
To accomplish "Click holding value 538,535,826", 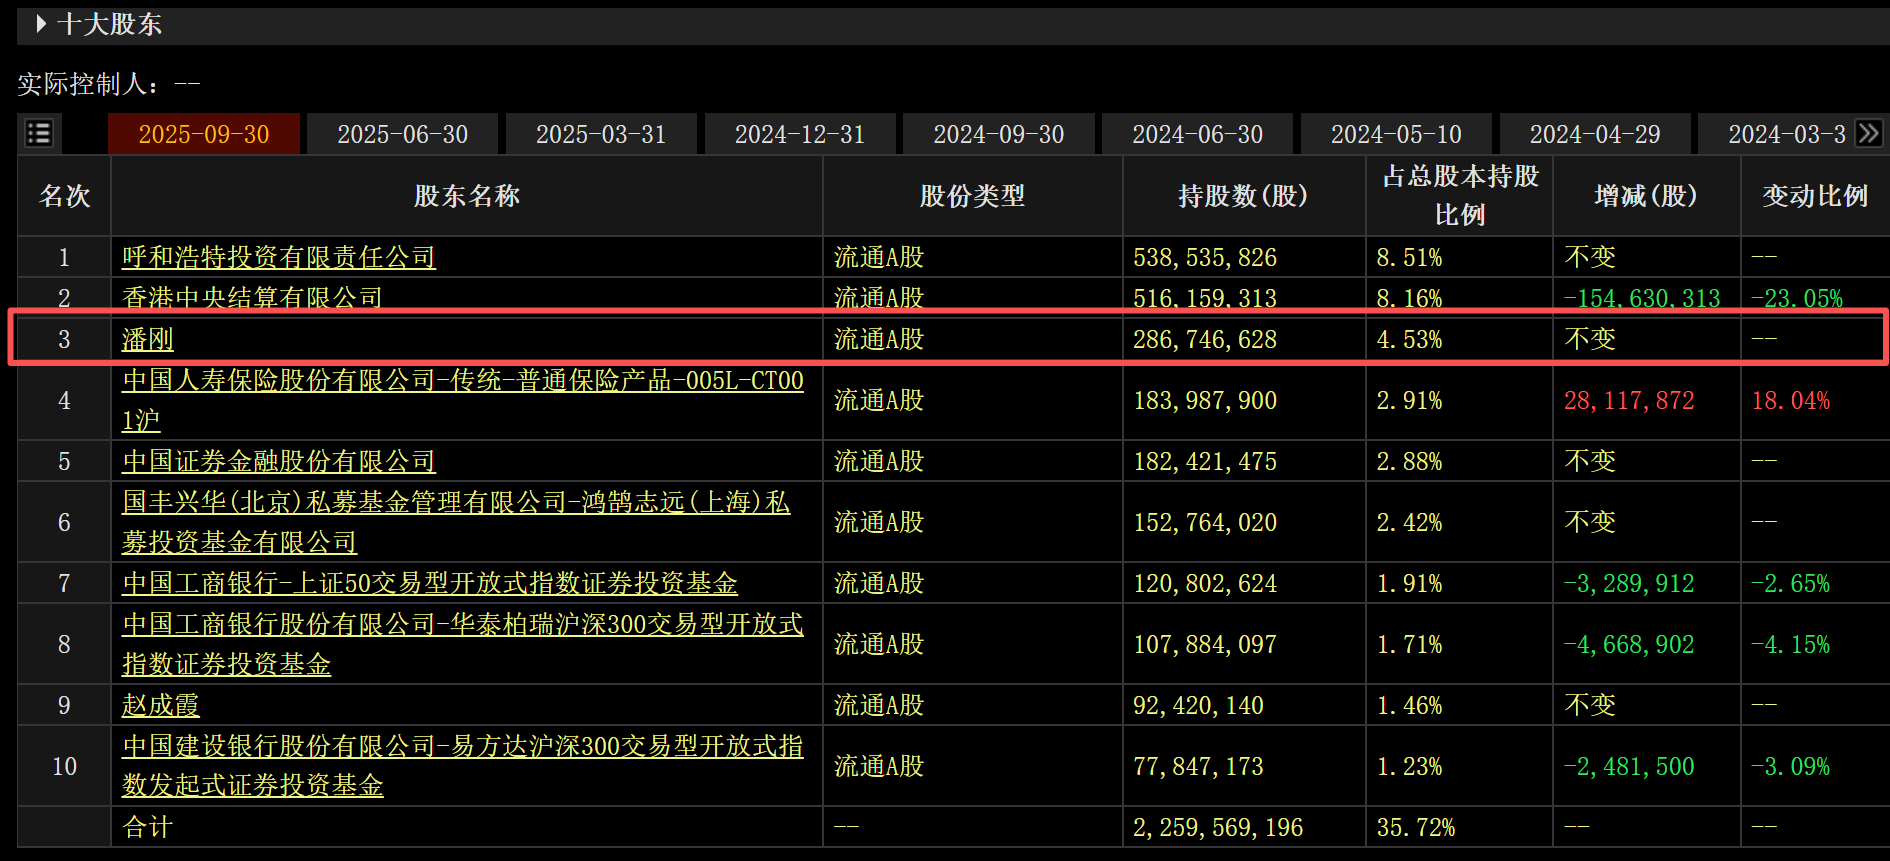I will [x=1205, y=257].
